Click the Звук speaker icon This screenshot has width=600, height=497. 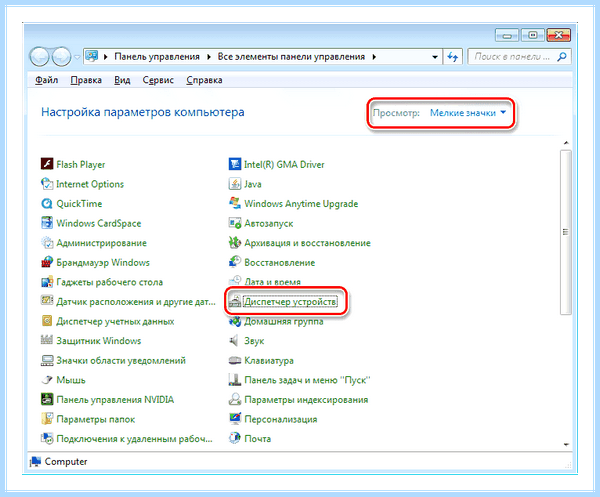234,340
